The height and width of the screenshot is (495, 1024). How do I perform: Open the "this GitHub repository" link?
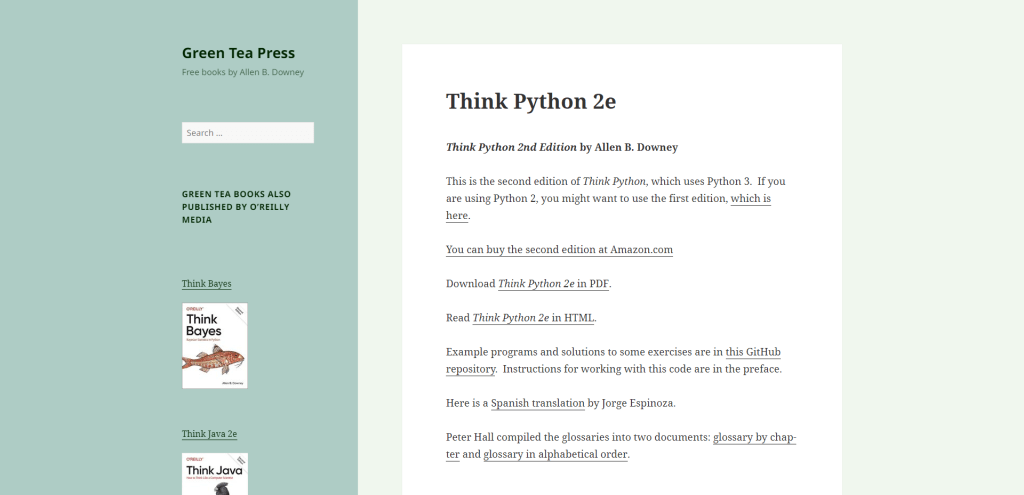point(753,352)
